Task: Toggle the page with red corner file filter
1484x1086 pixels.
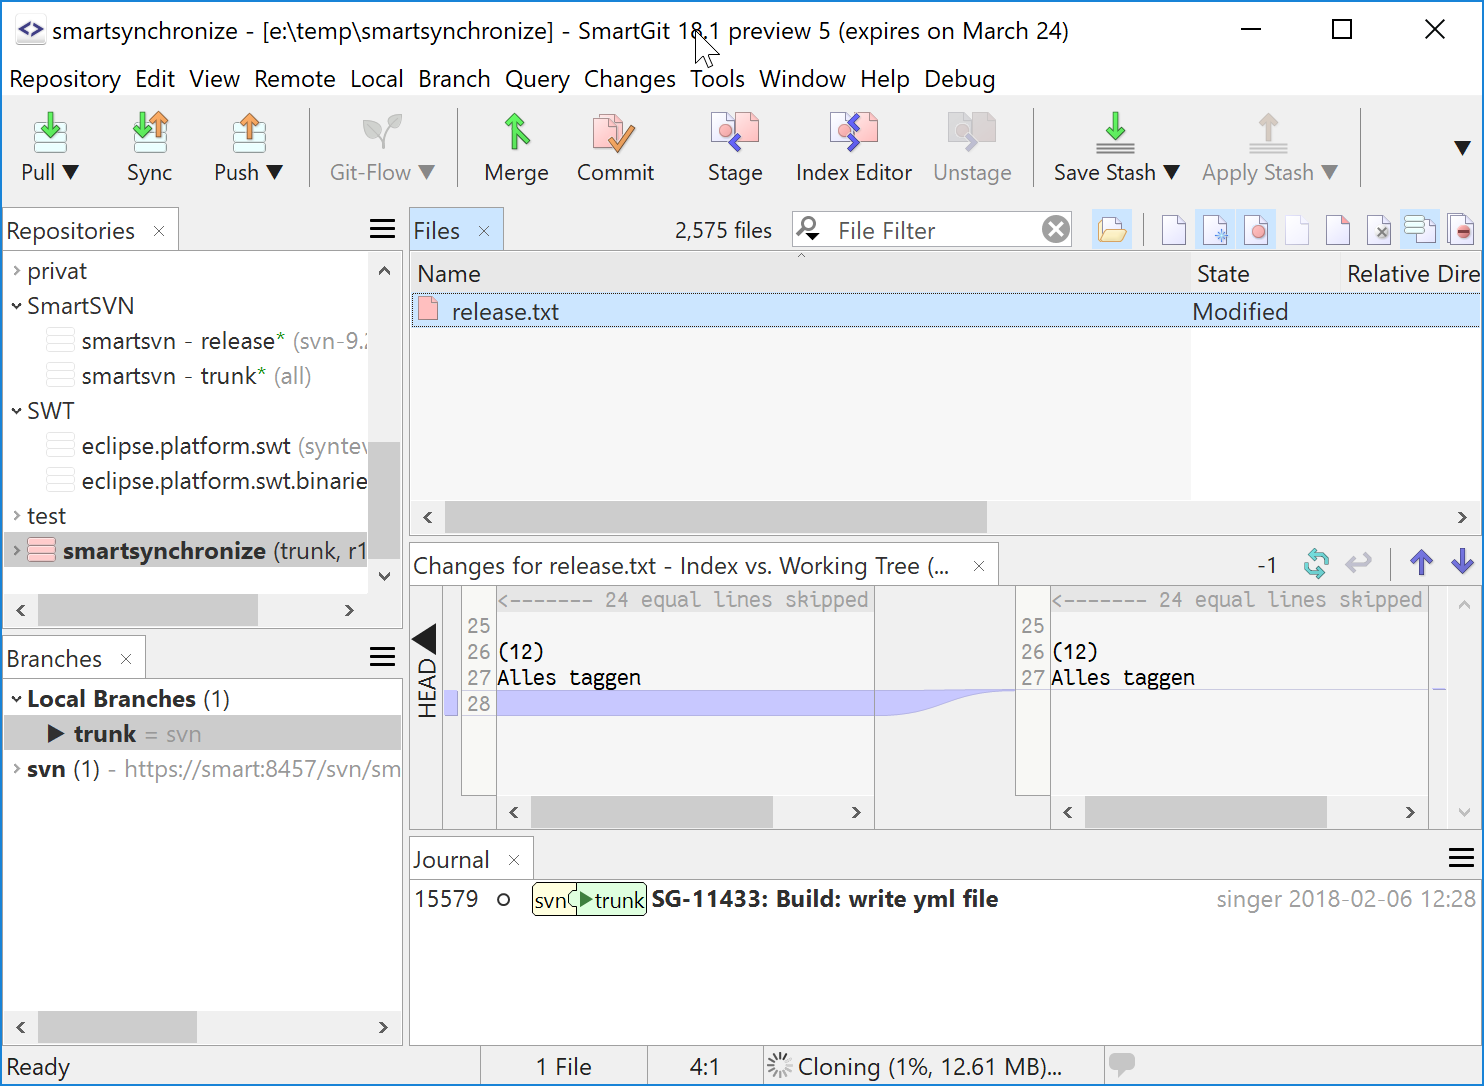Action: (1338, 230)
